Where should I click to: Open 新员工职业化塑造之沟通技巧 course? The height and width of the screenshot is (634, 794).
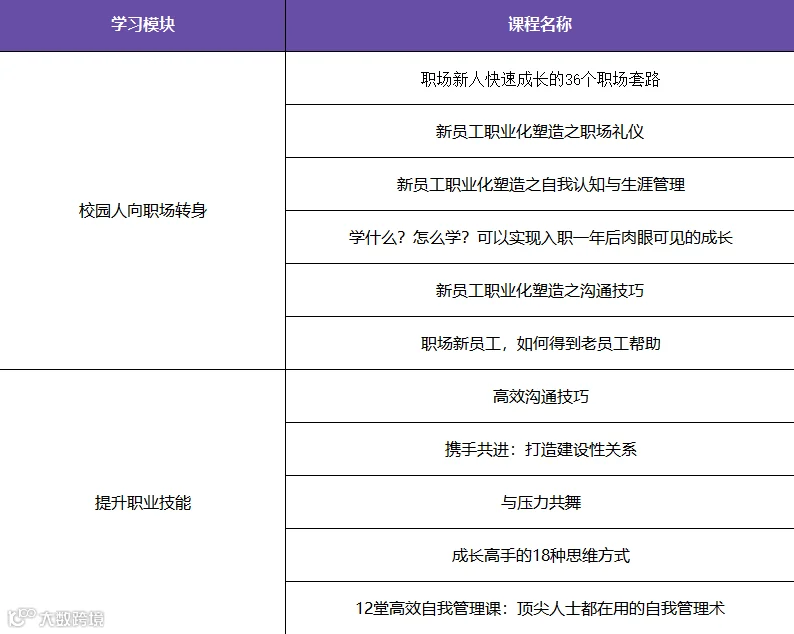(540, 290)
